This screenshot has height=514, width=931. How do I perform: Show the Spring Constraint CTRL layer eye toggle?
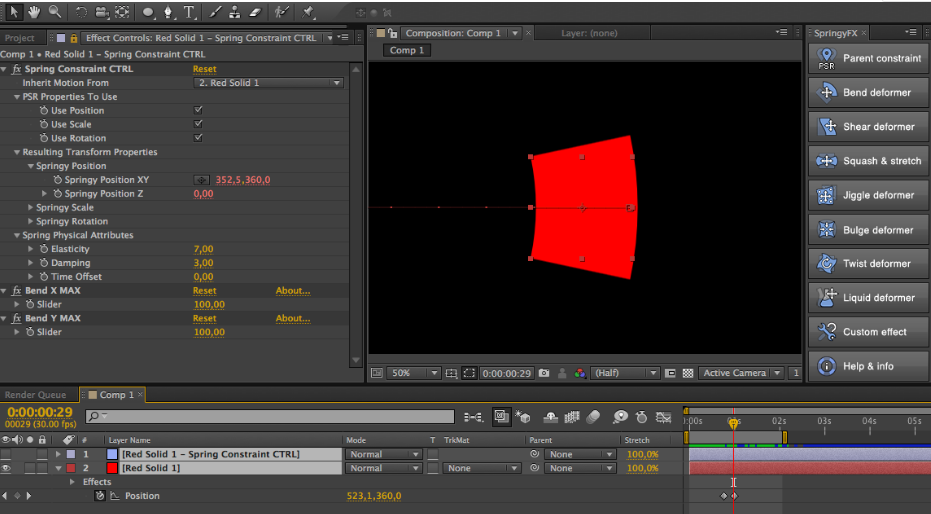point(6,454)
